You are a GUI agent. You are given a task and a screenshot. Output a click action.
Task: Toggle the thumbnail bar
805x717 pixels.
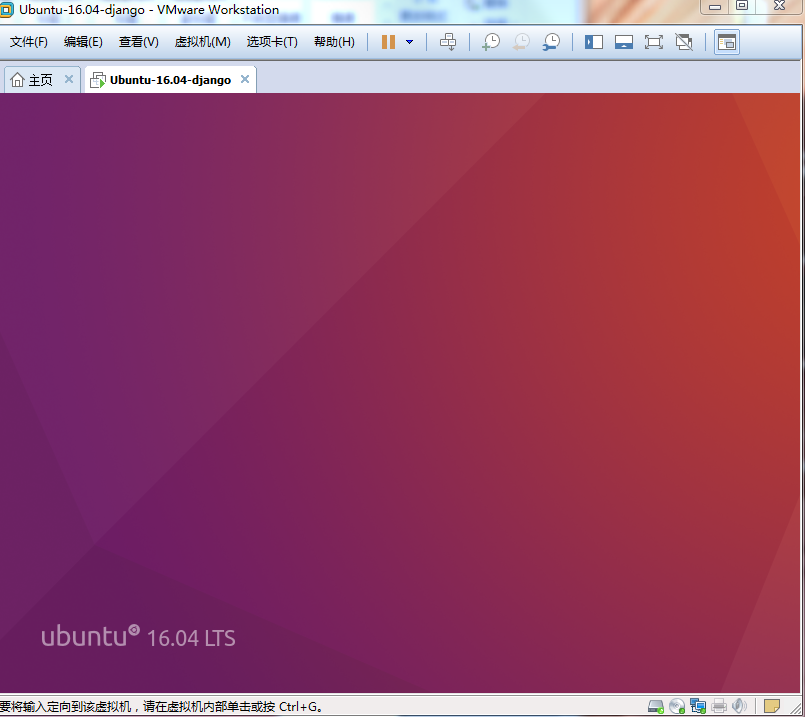click(625, 42)
